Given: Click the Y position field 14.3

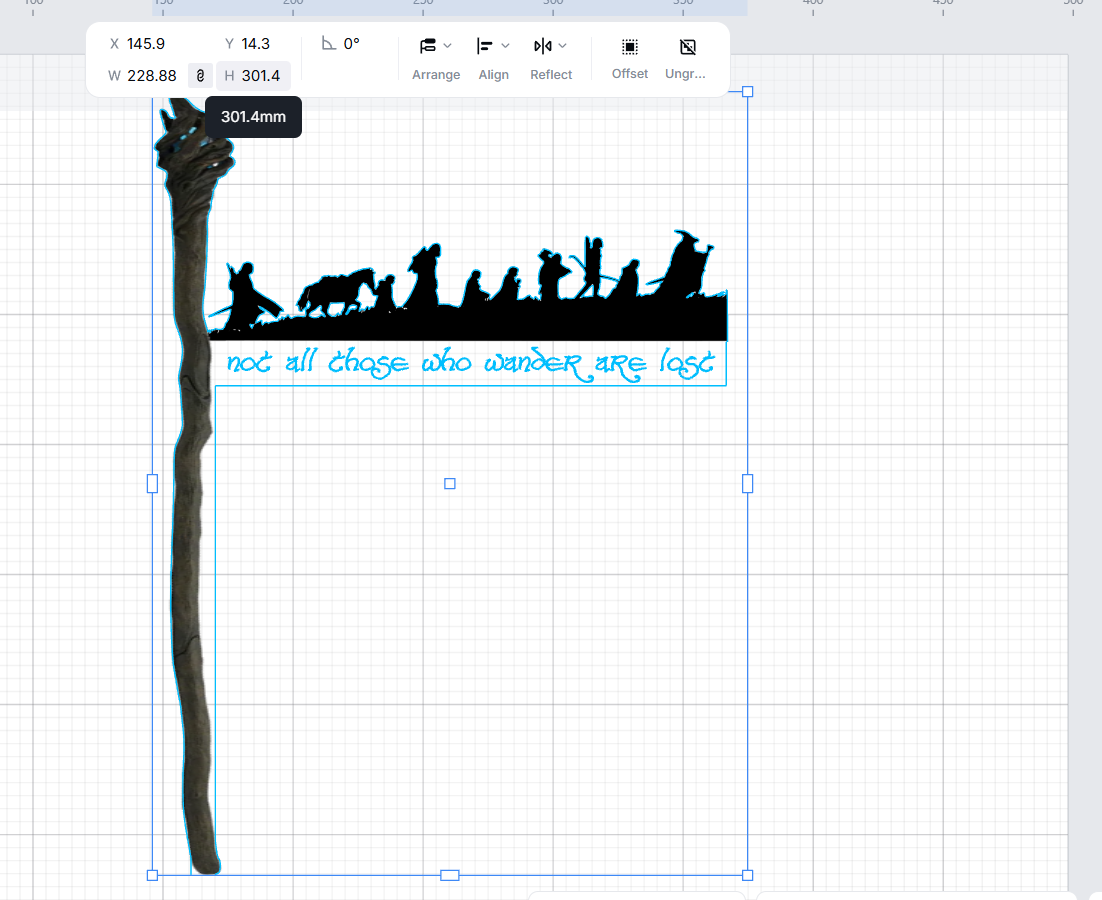Looking at the screenshot, I should [255, 44].
